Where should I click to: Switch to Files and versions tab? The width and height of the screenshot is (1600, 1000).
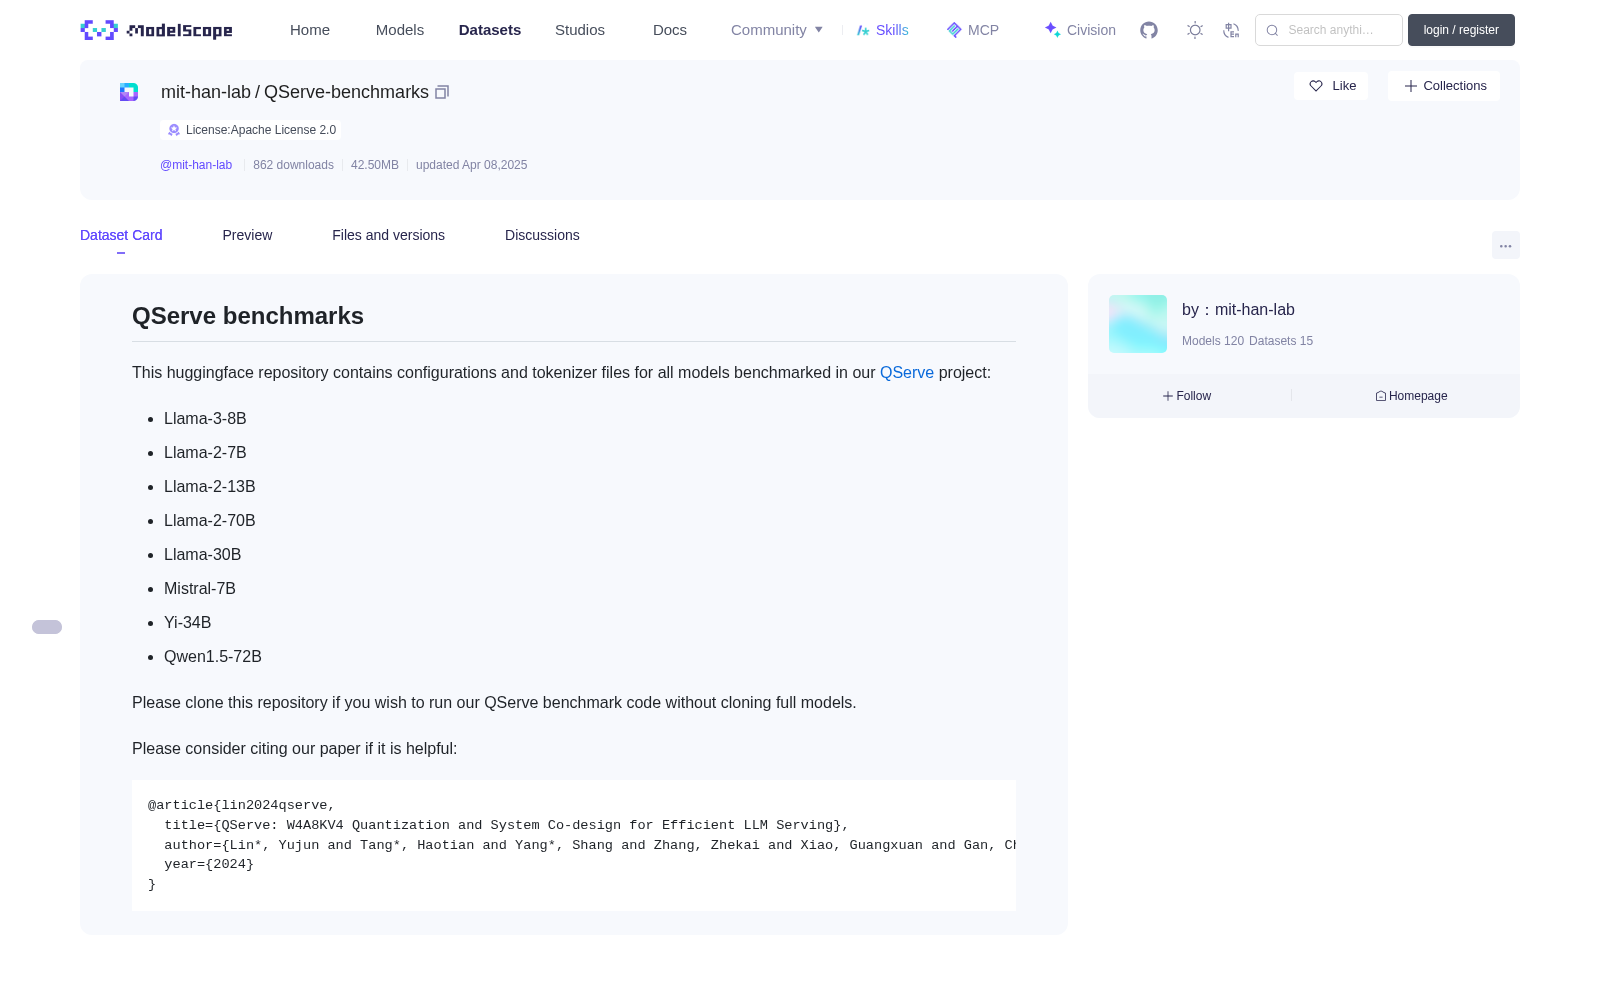(x=388, y=235)
